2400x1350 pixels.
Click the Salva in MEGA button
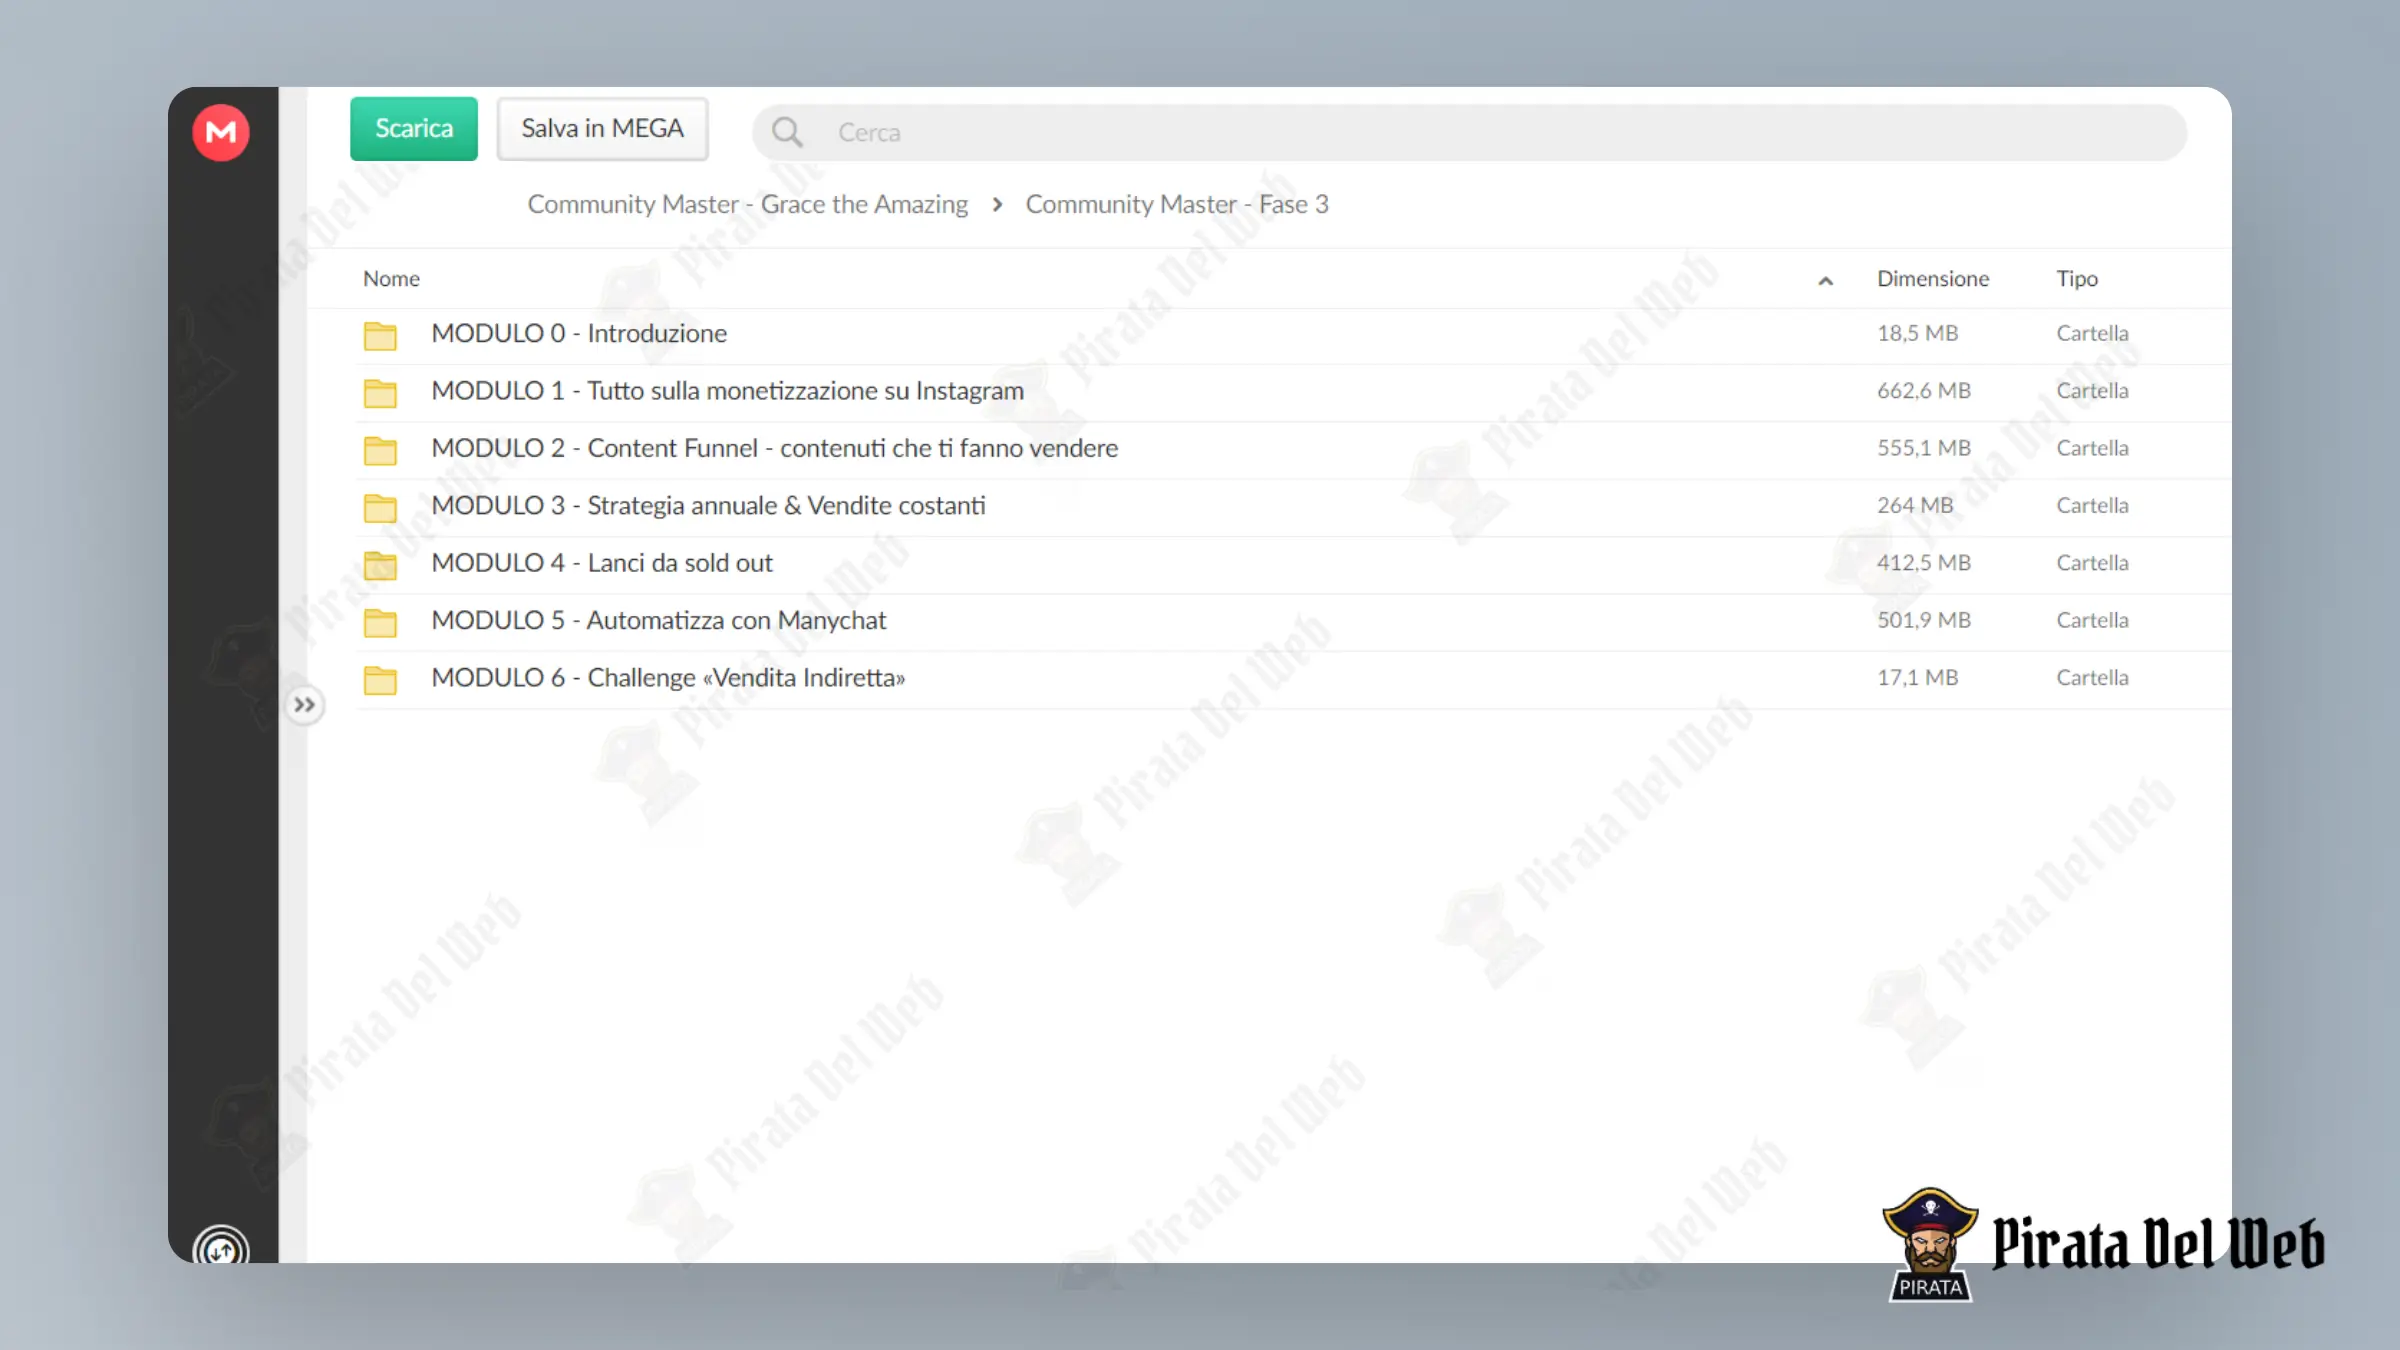602,129
